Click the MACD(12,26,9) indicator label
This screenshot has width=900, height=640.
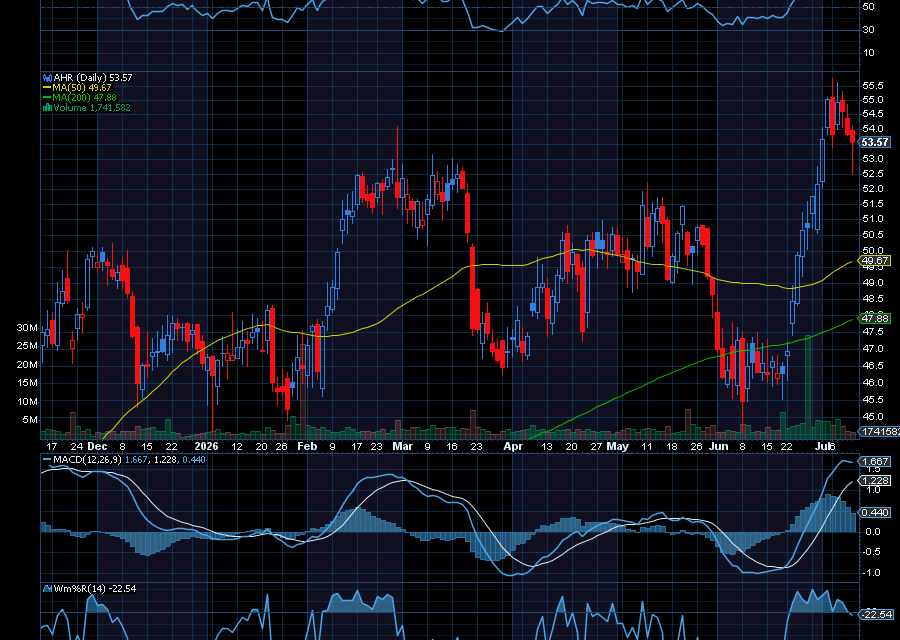(87, 460)
